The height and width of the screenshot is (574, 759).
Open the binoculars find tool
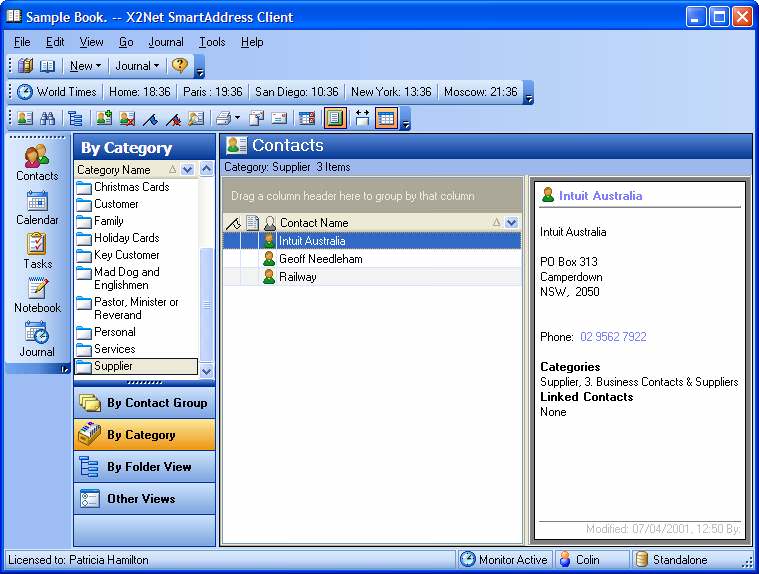[x=47, y=118]
